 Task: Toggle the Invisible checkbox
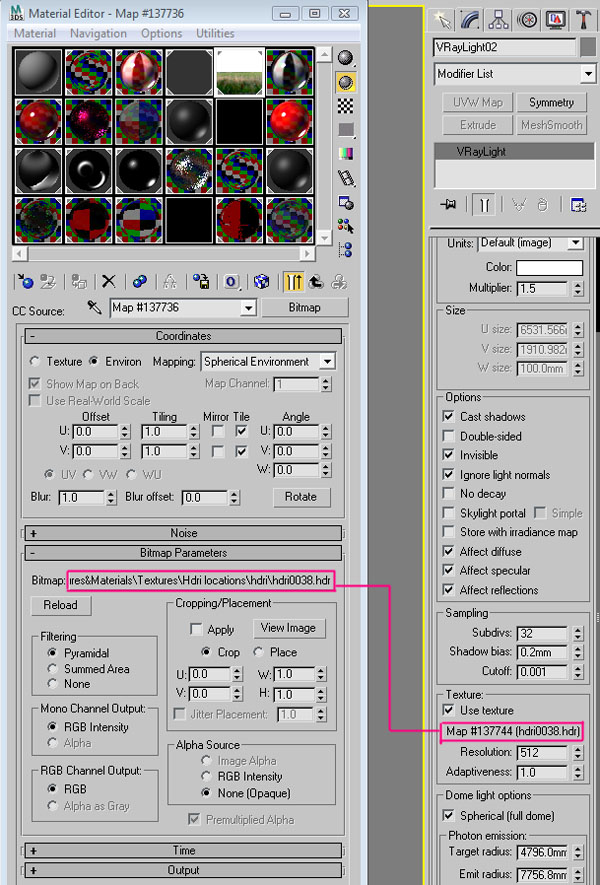pyautogui.click(x=449, y=455)
